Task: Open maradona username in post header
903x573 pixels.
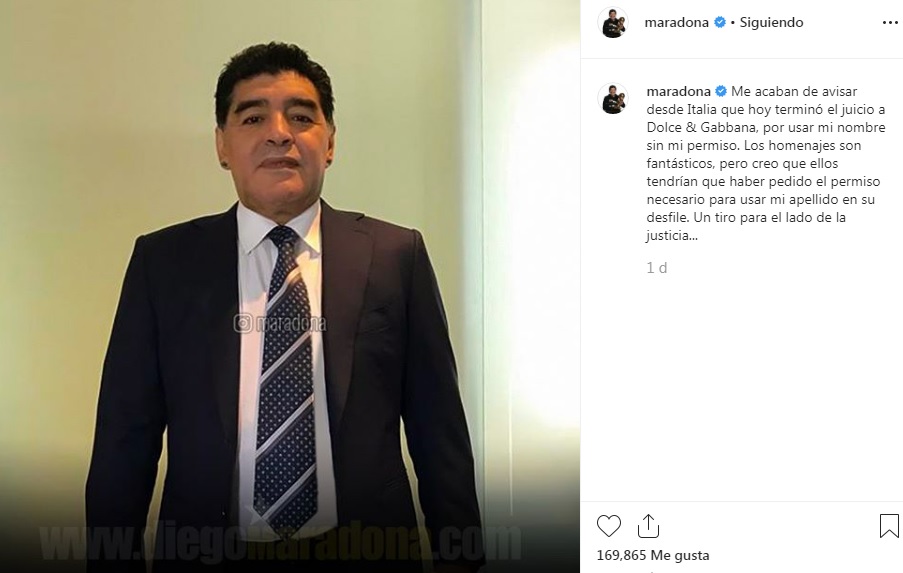Action: 676,22
